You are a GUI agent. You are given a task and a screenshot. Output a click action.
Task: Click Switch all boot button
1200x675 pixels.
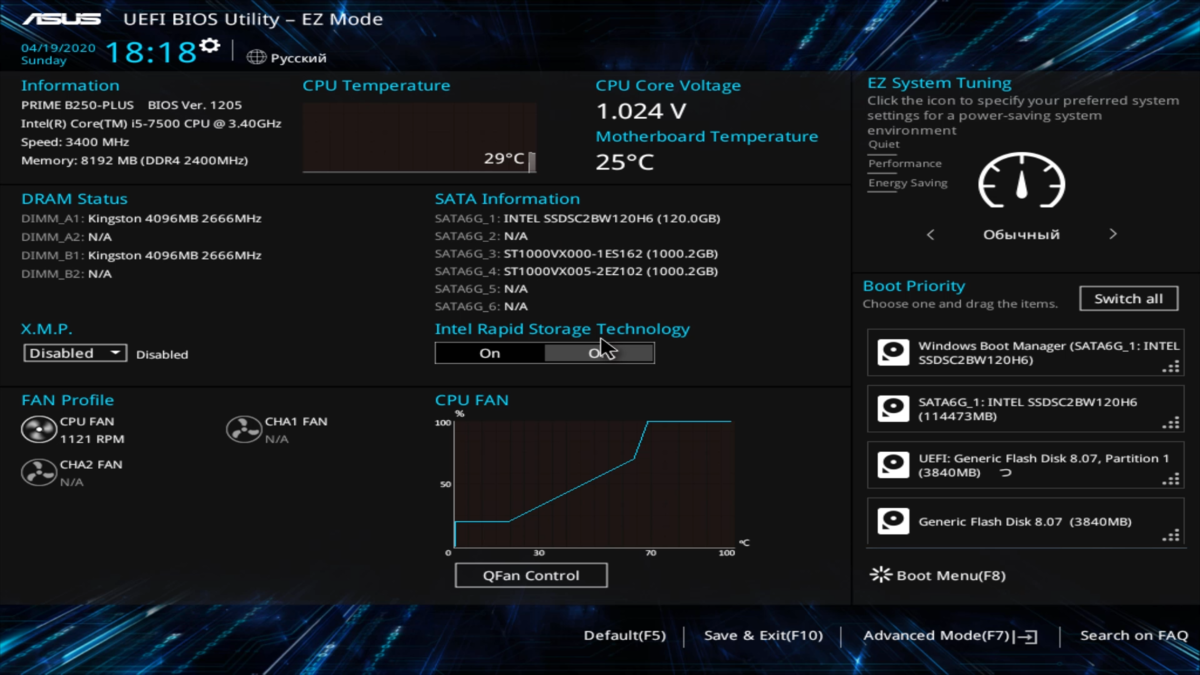click(x=1128, y=298)
